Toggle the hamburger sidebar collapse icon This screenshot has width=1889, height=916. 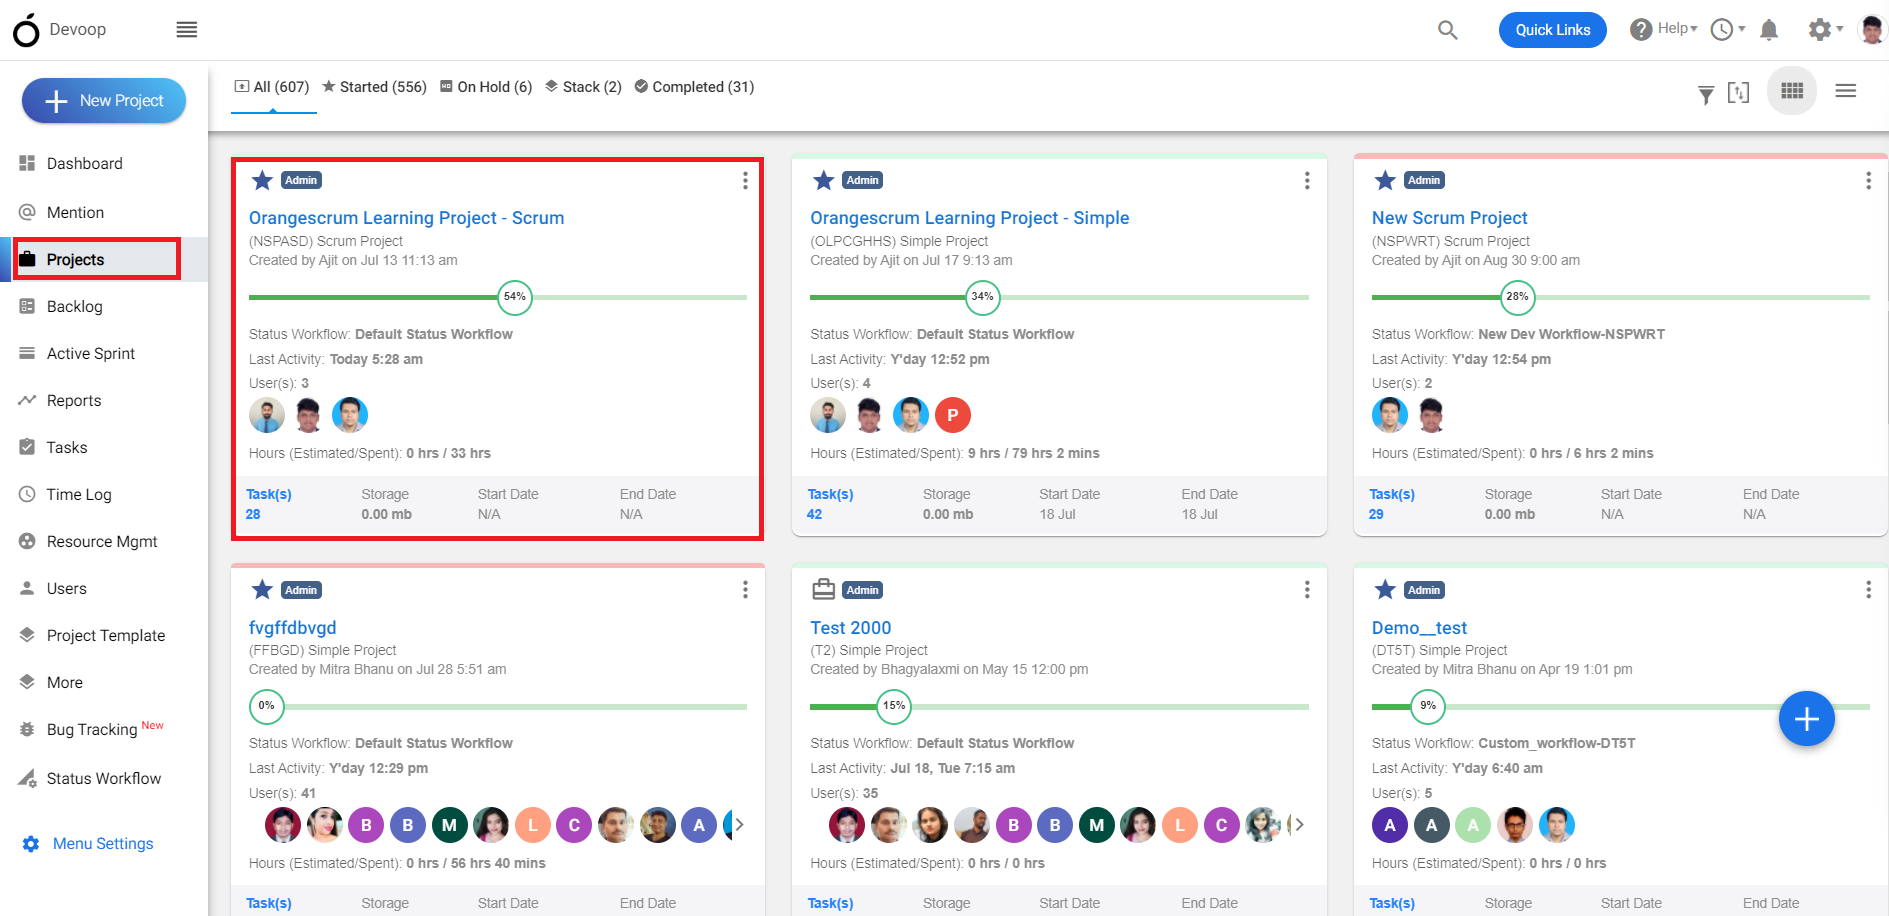187,30
